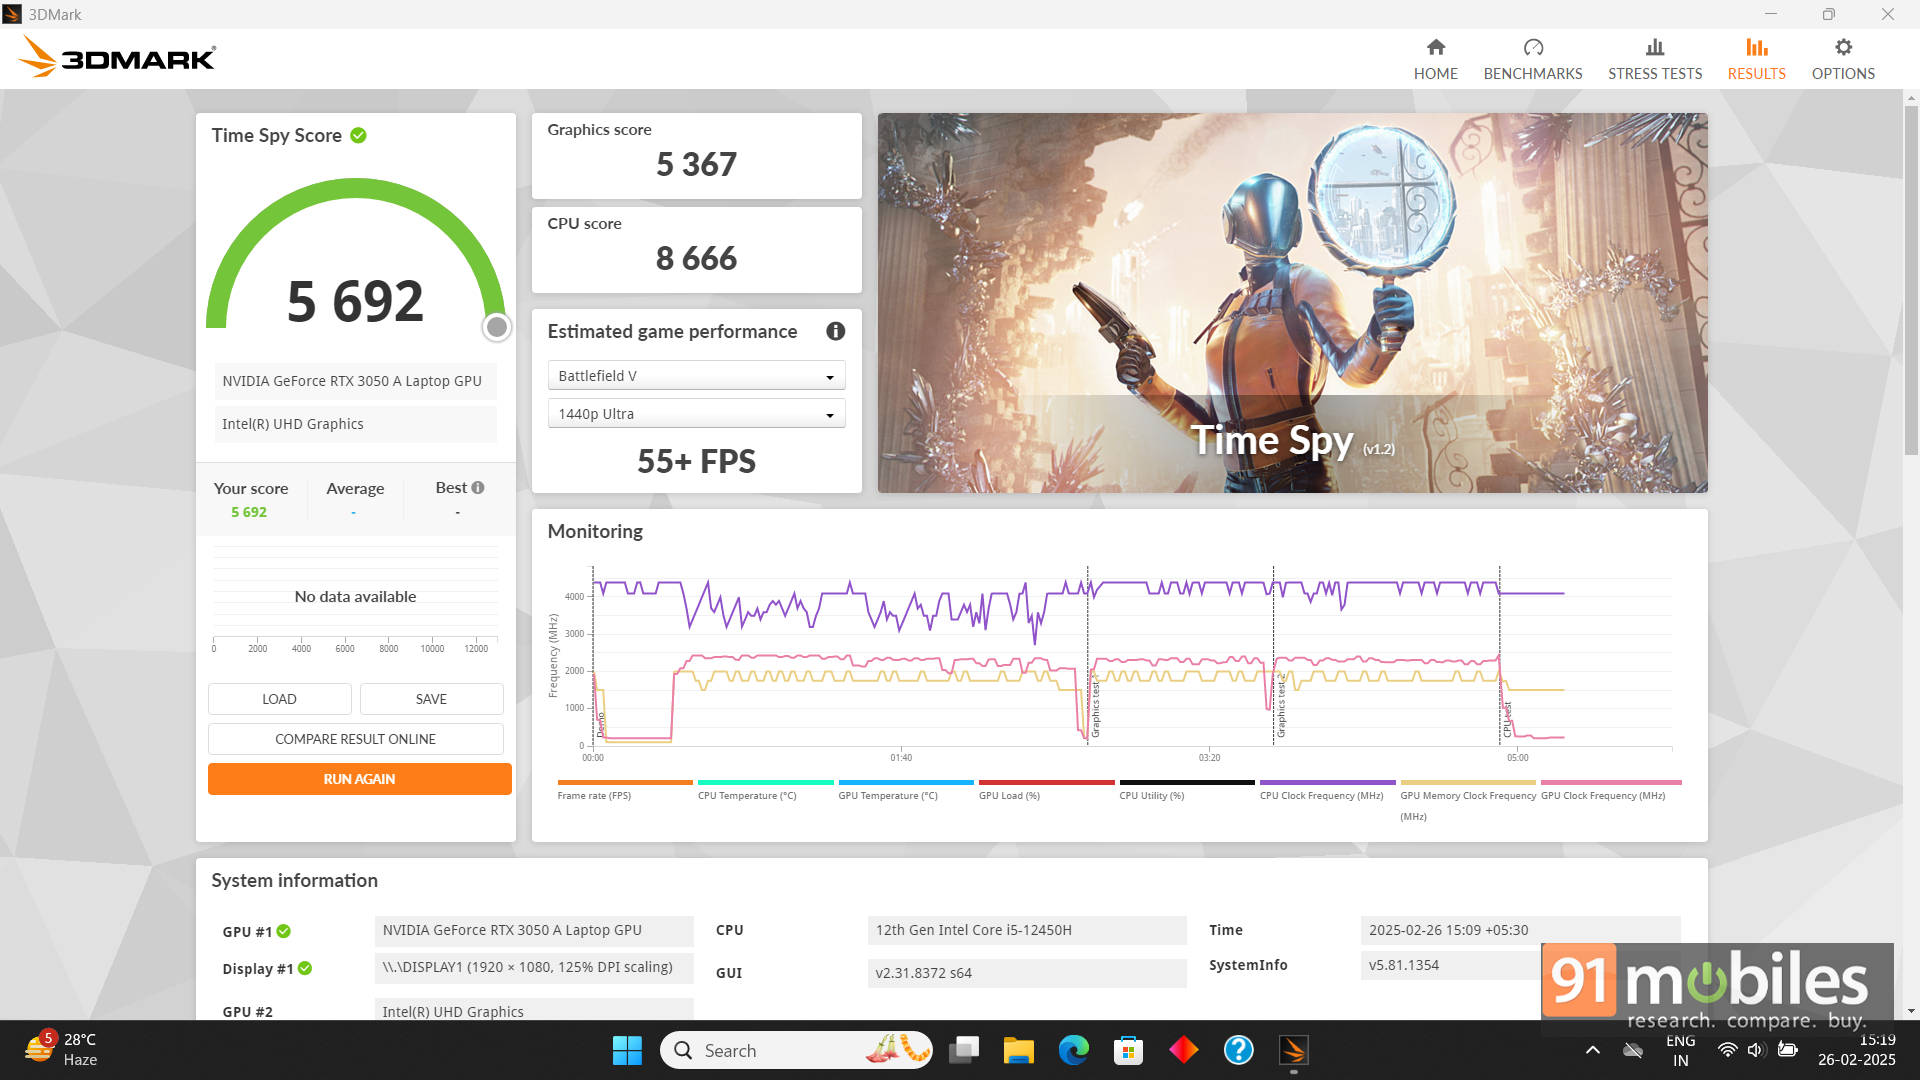Image resolution: width=1920 pixels, height=1080 pixels.
Task: Click the CPU score value 8 666
Action: [x=696, y=258]
